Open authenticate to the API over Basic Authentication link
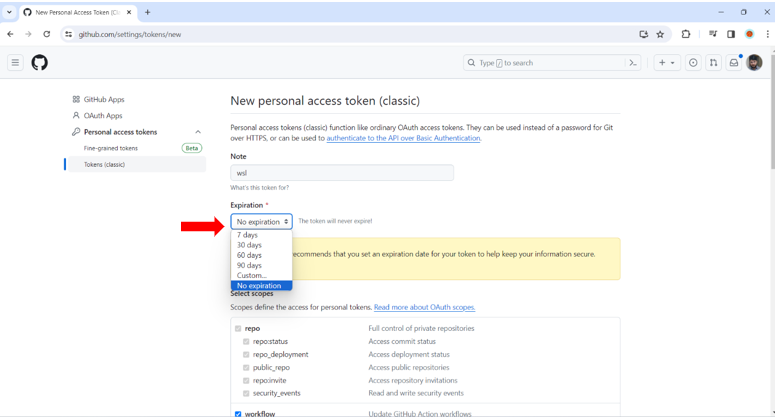Image resolution: width=775 pixels, height=417 pixels. click(403, 138)
